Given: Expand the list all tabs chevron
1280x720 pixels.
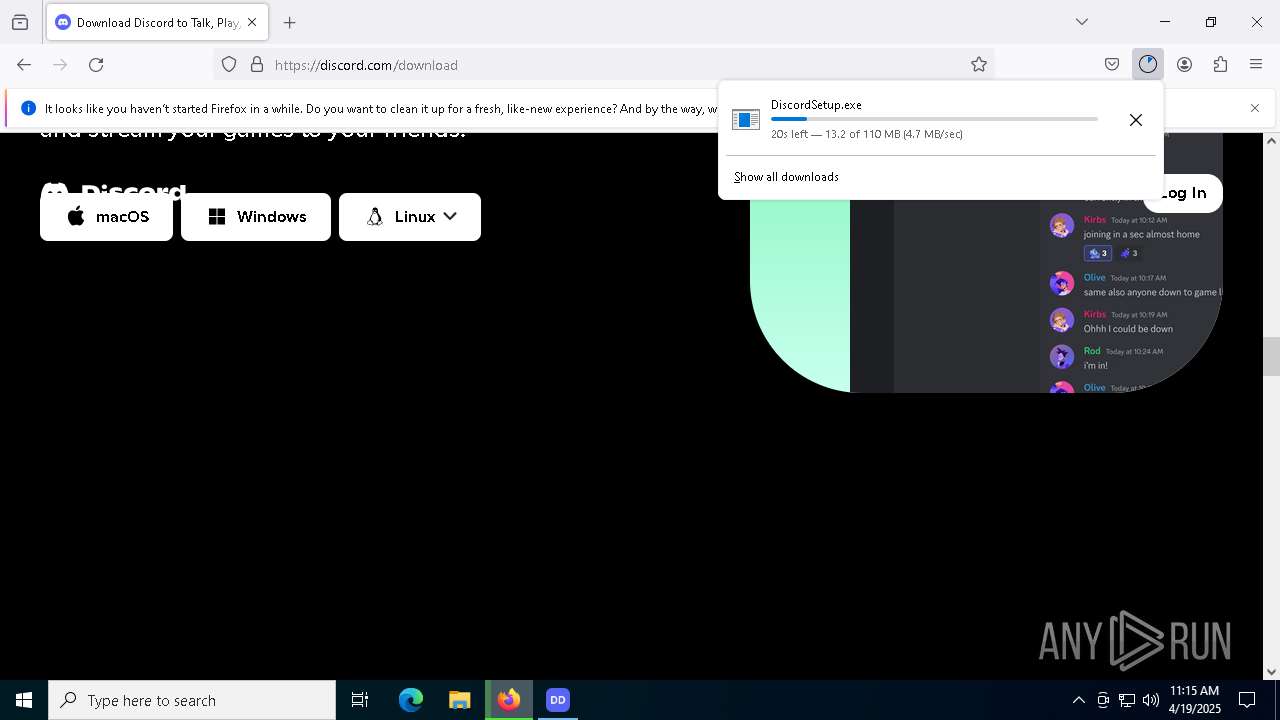Looking at the screenshot, I should (1082, 22).
